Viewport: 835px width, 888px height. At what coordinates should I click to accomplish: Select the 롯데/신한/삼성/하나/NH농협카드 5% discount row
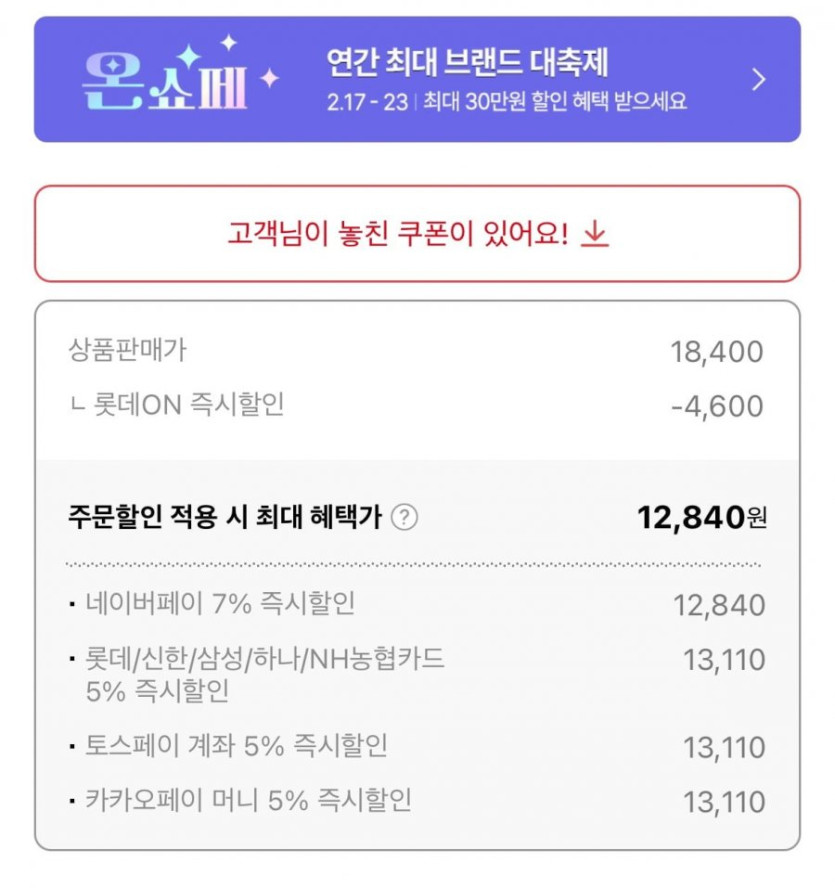pyautogui.click(x=265, y=673)
